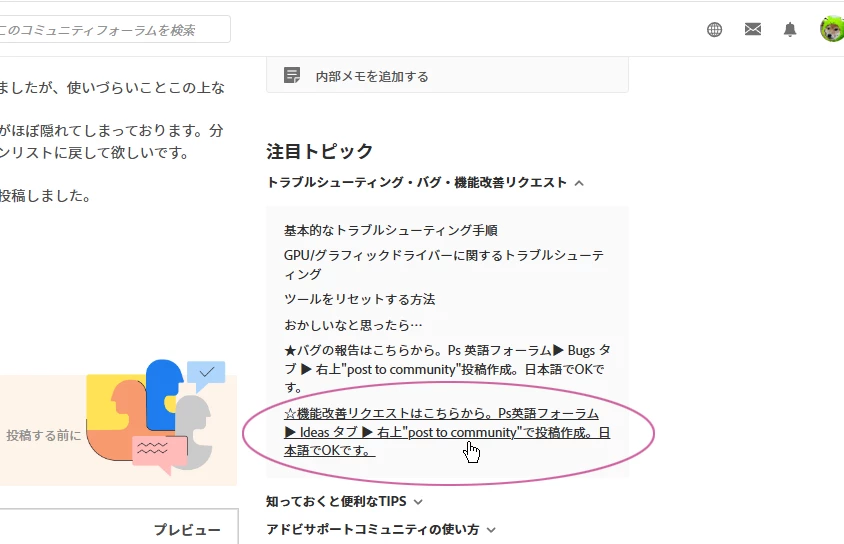Screen dimensions: 844x544
Task: Open the bell notifications icon
Action: (790, 30)
